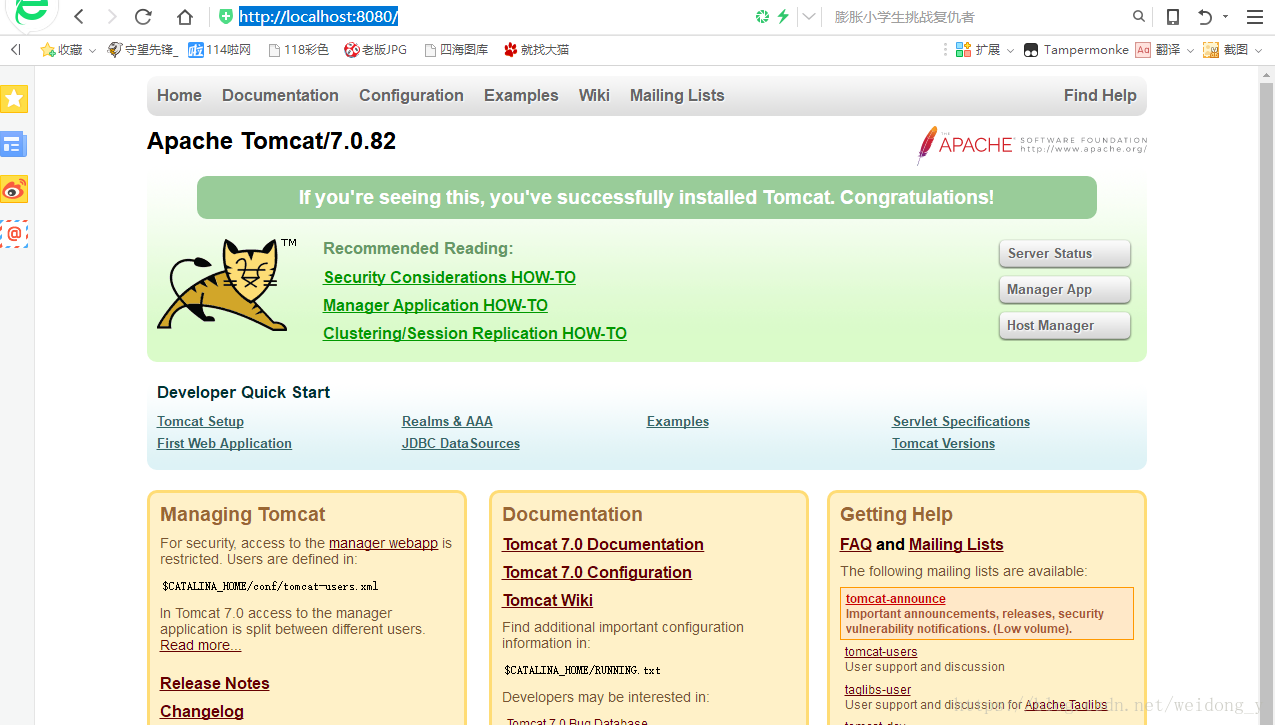Click the Apache Software Foundation logo

(1031, 146)
